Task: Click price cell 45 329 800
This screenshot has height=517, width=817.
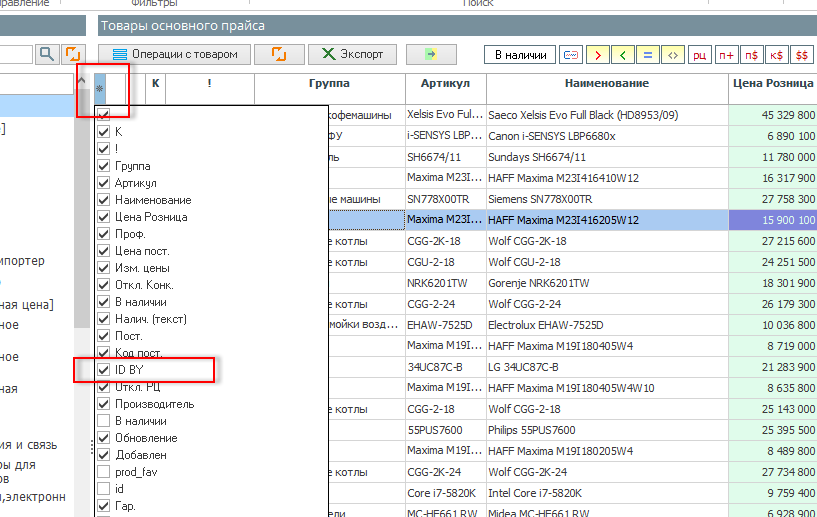Action: (773, 115)
